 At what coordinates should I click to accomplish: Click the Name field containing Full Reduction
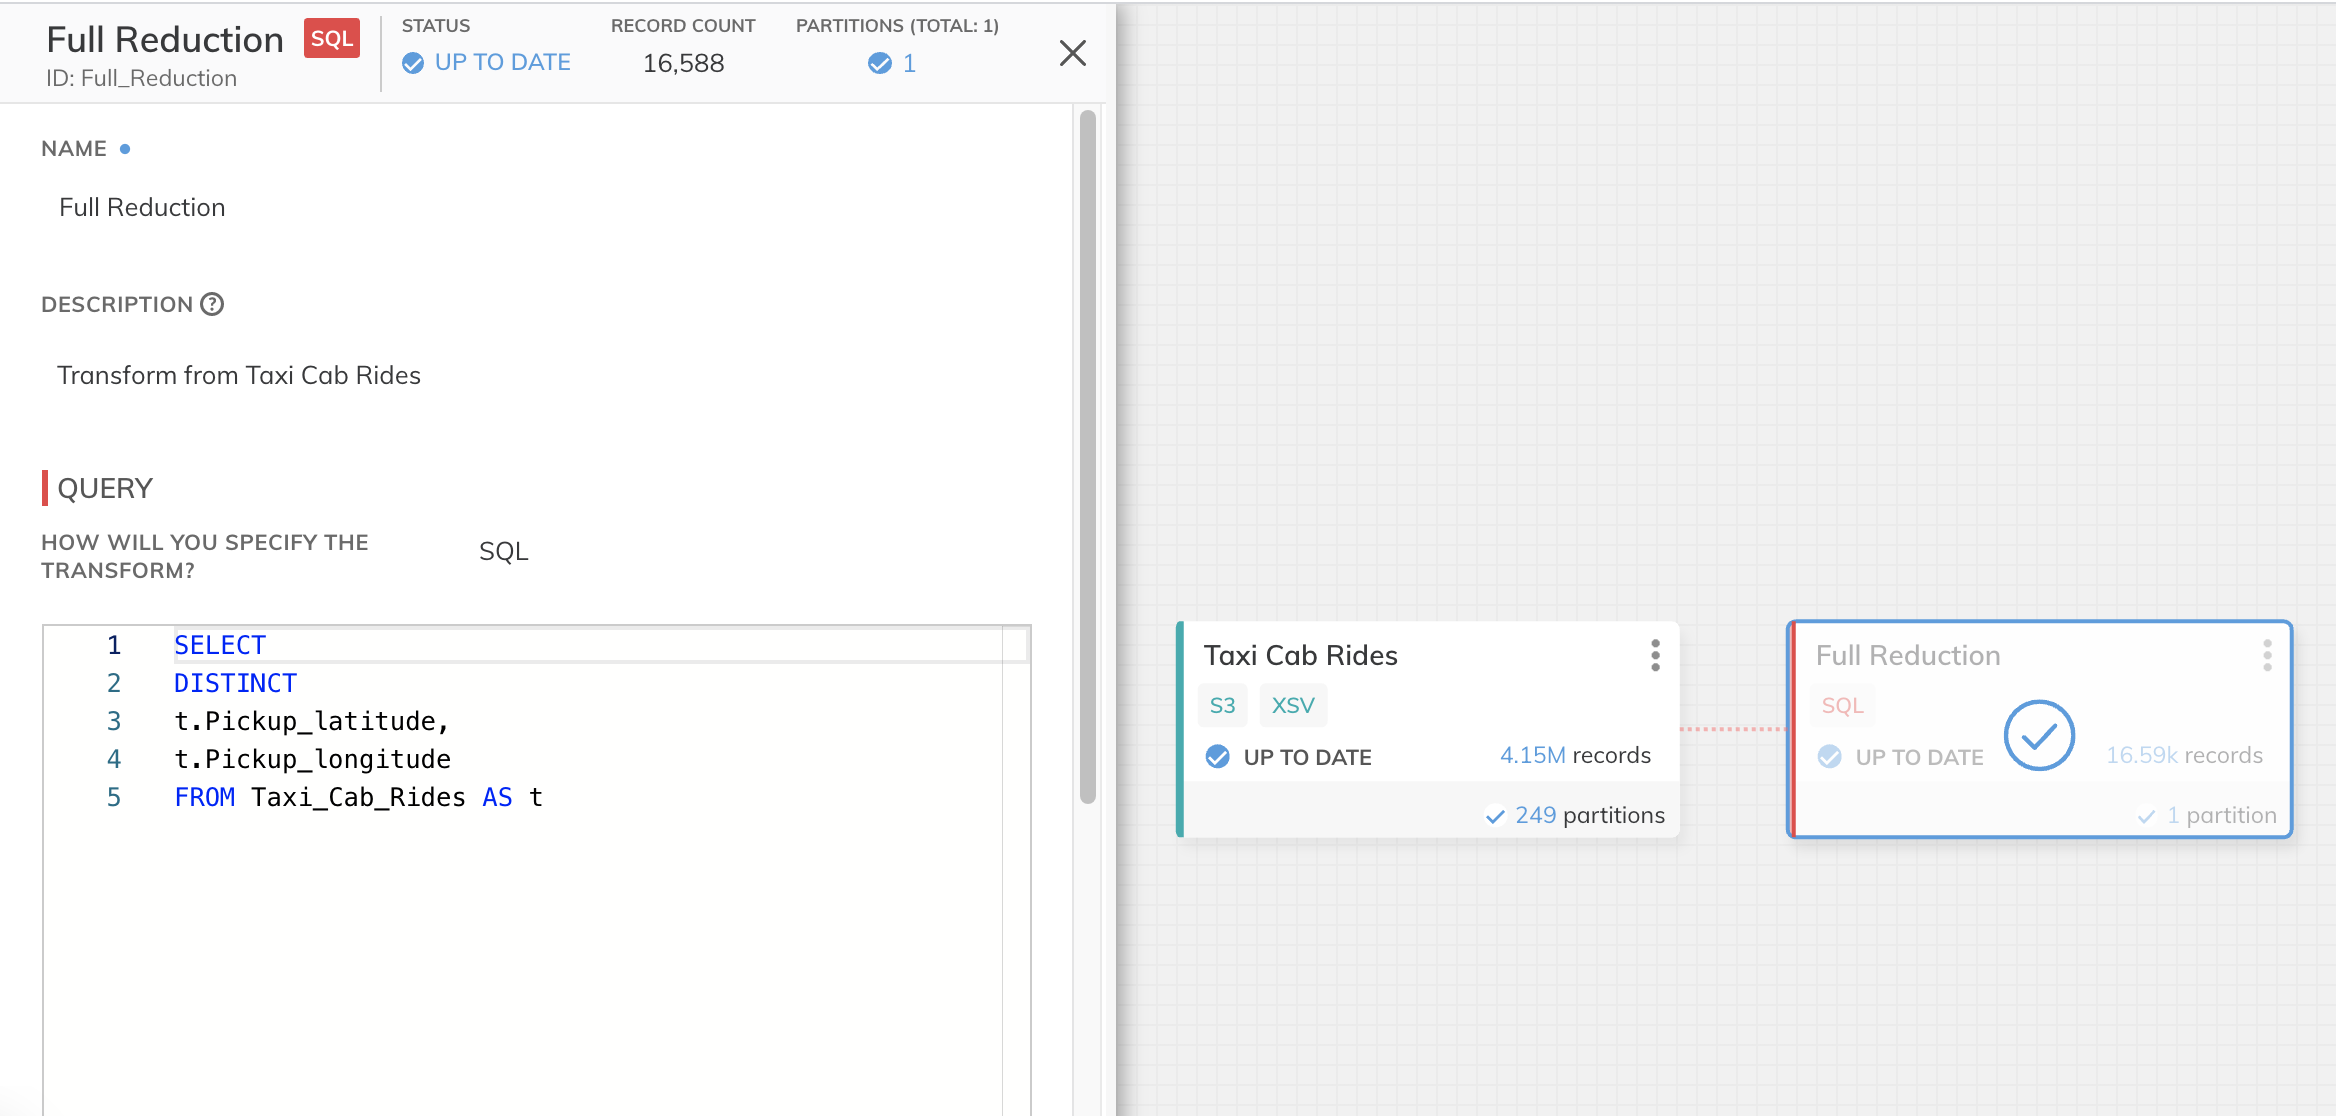(x=142, y=207)
